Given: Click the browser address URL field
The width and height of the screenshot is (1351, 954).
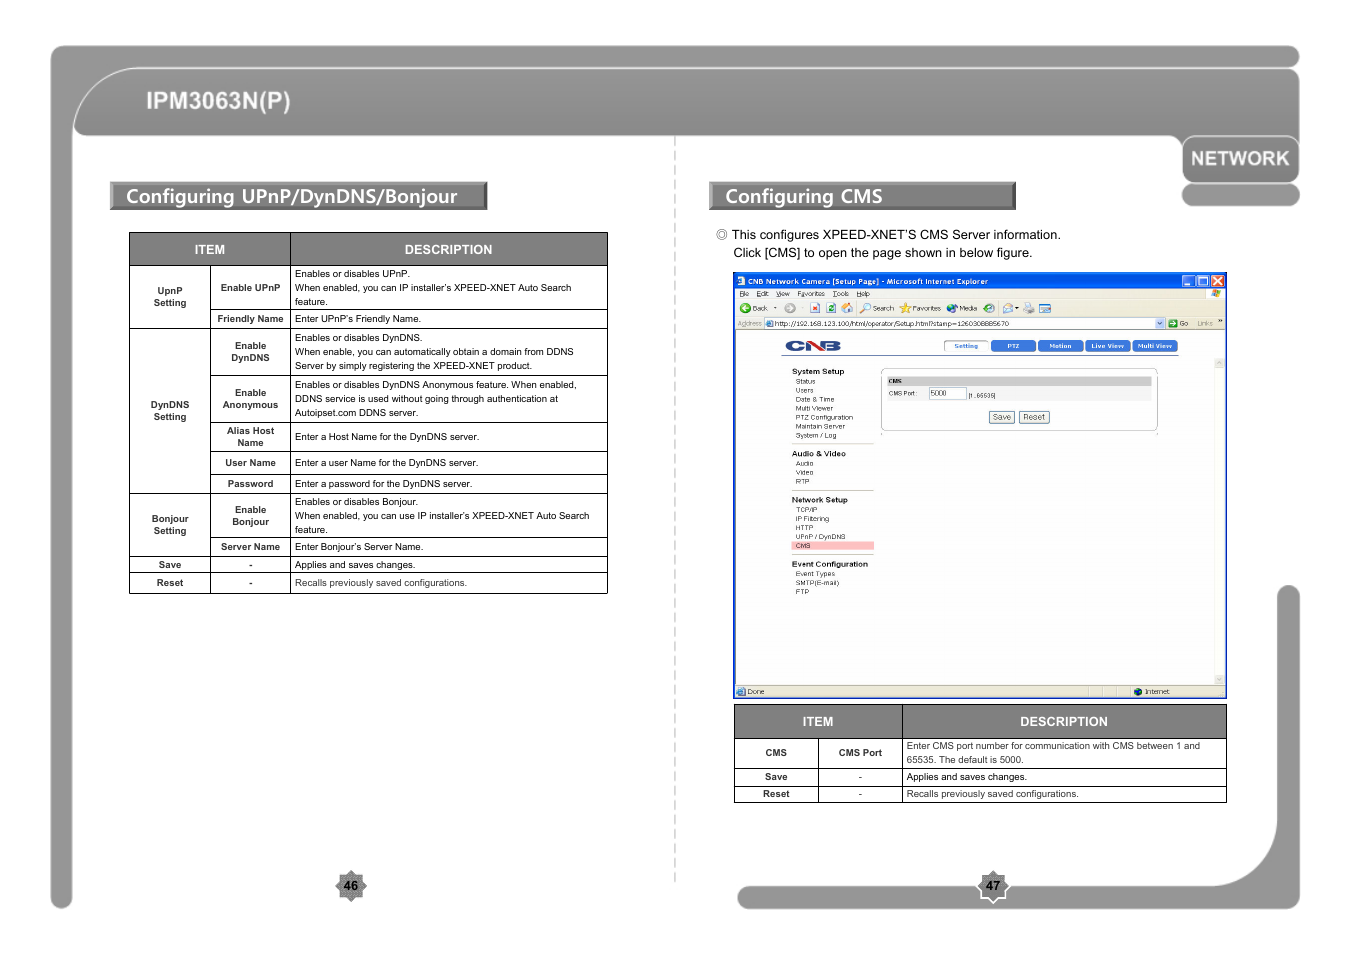Looking at the screenshot, I should click(964, 323).
